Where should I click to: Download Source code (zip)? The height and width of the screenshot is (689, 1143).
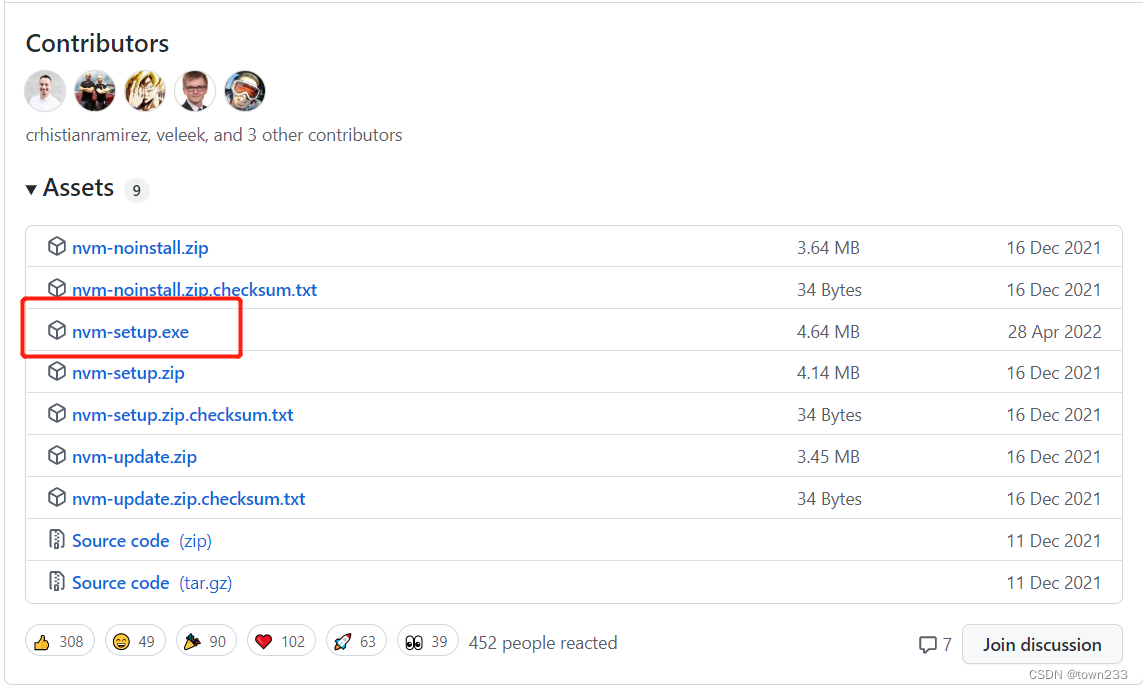(142, 541)
